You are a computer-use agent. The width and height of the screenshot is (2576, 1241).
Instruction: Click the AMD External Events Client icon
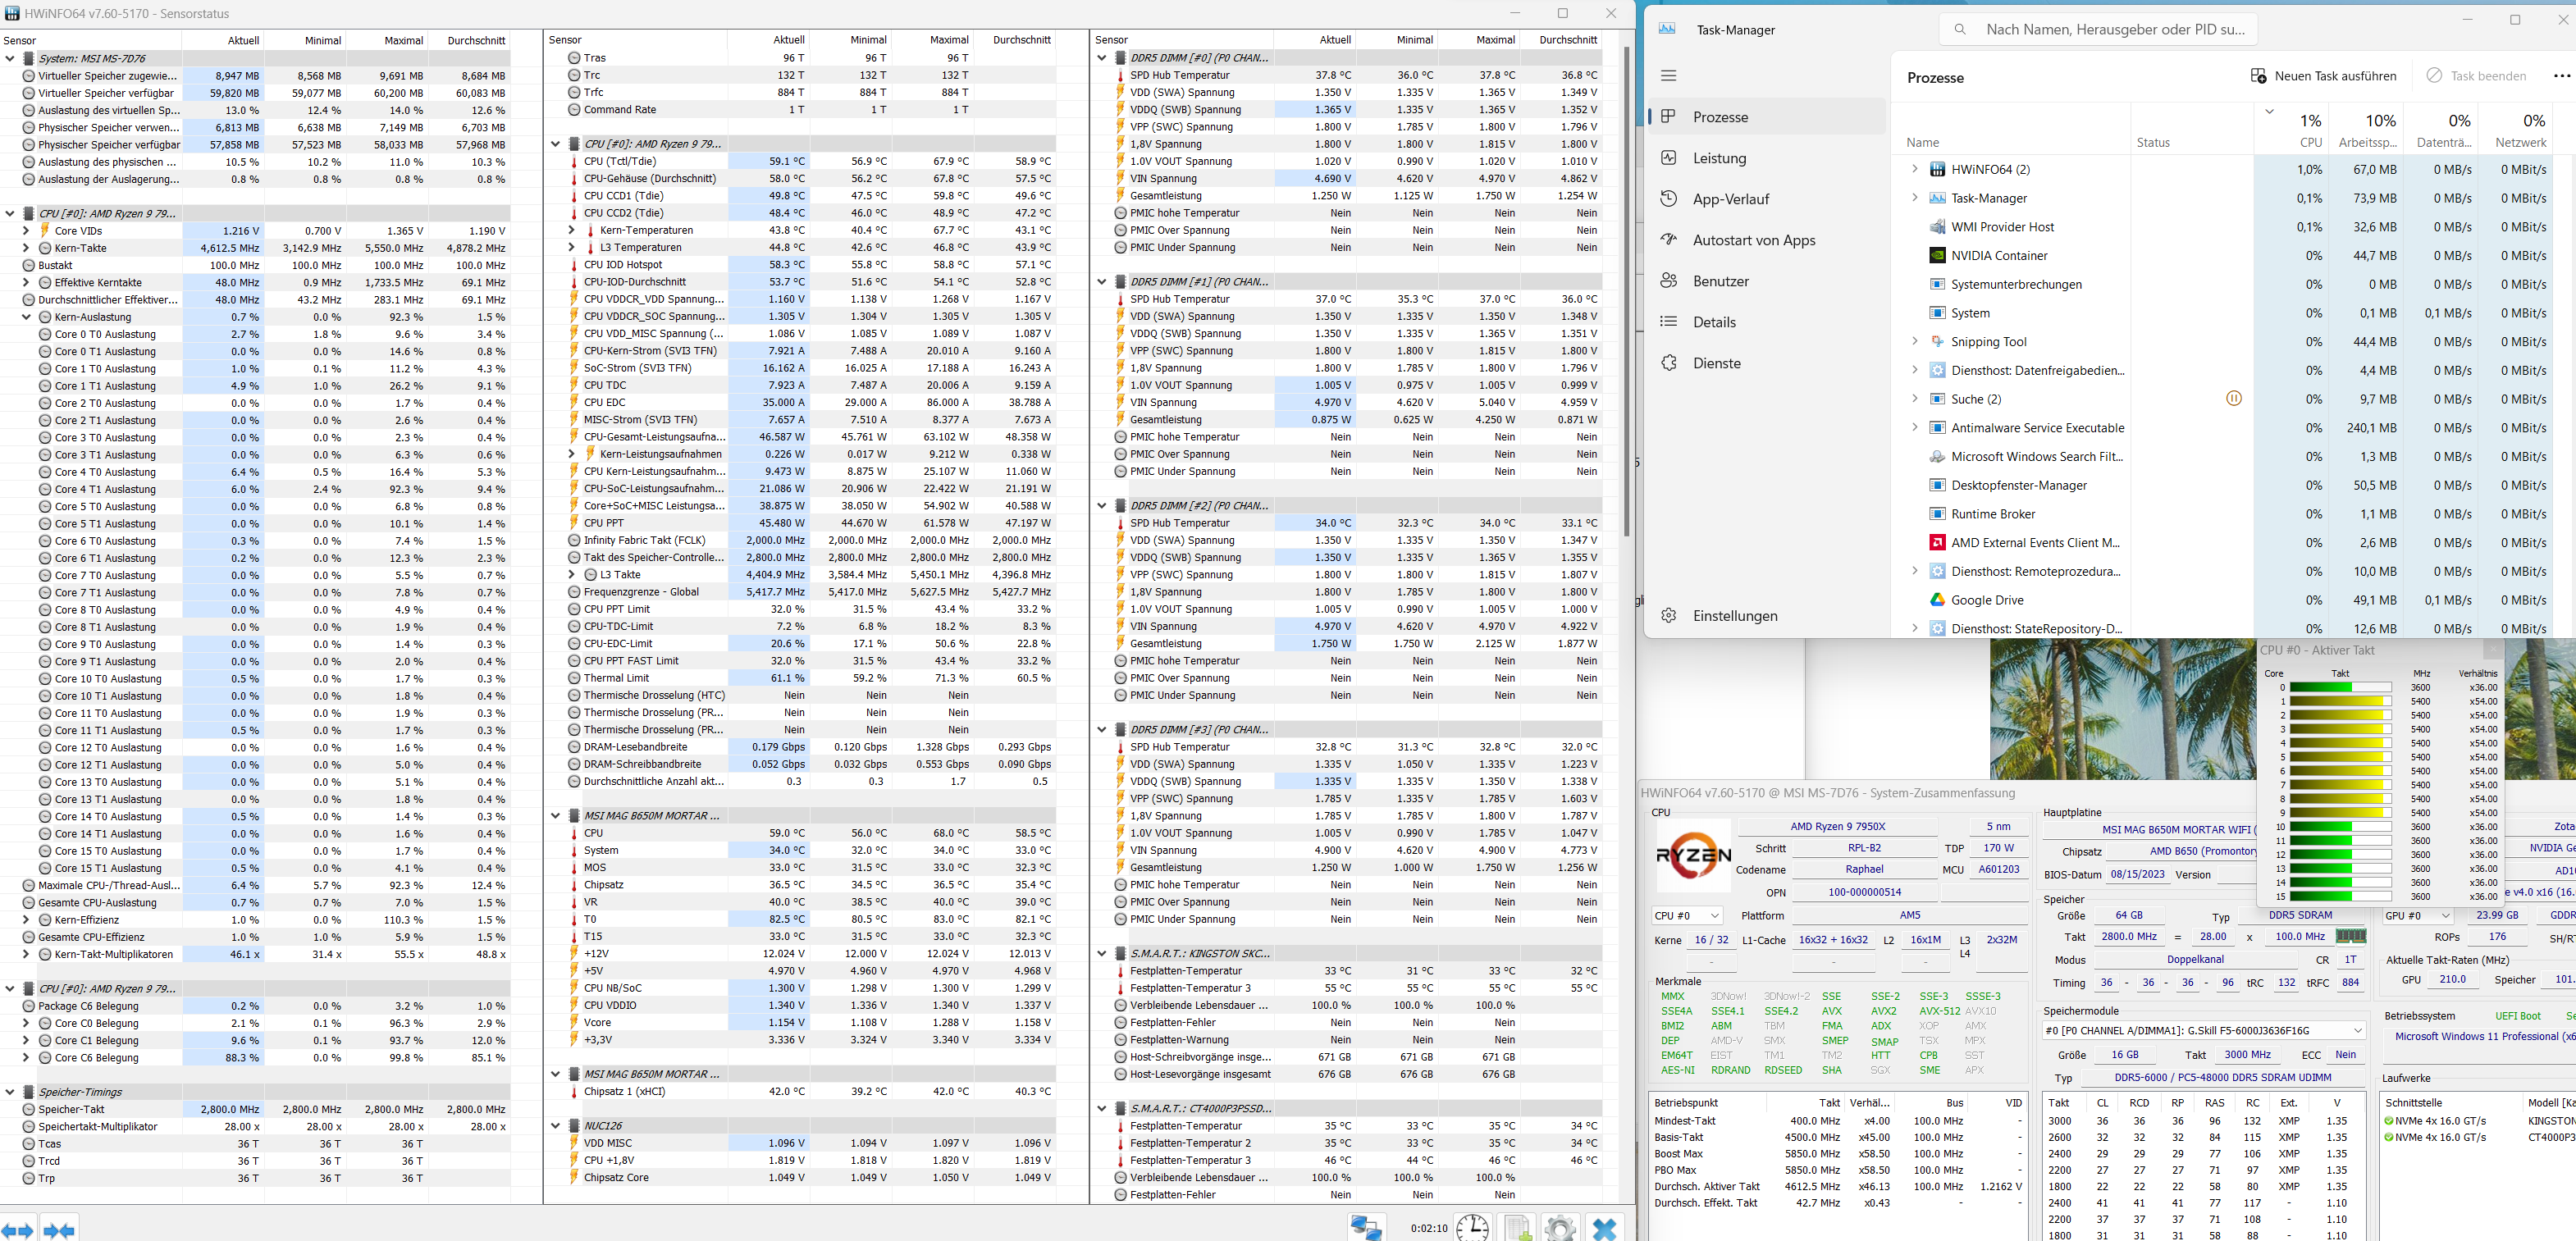1937,542
